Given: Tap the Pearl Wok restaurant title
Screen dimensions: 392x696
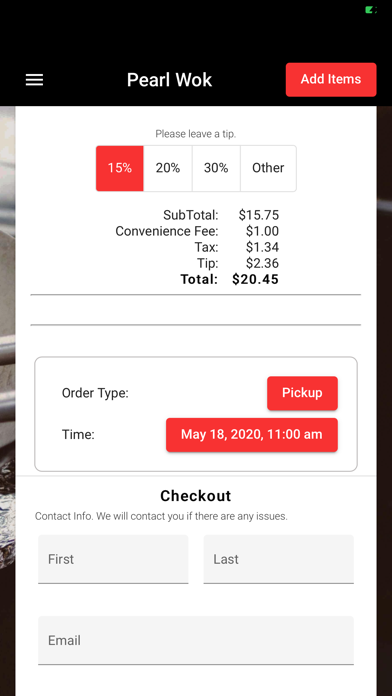Looking at the screenshot, I should [169, 80].
